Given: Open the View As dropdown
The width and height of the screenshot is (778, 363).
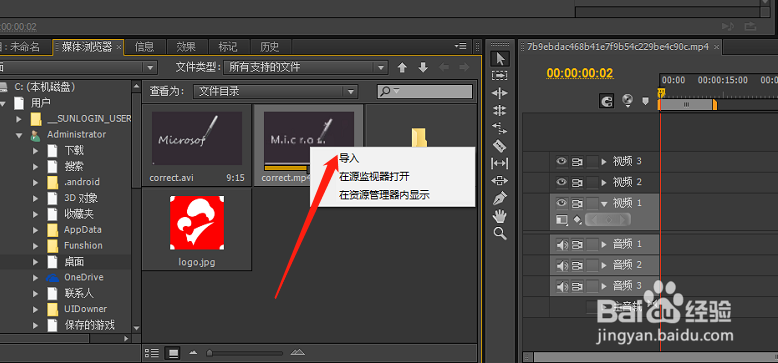Looking at the screenshot, I should pyautogui.click(x=275, y=91).
